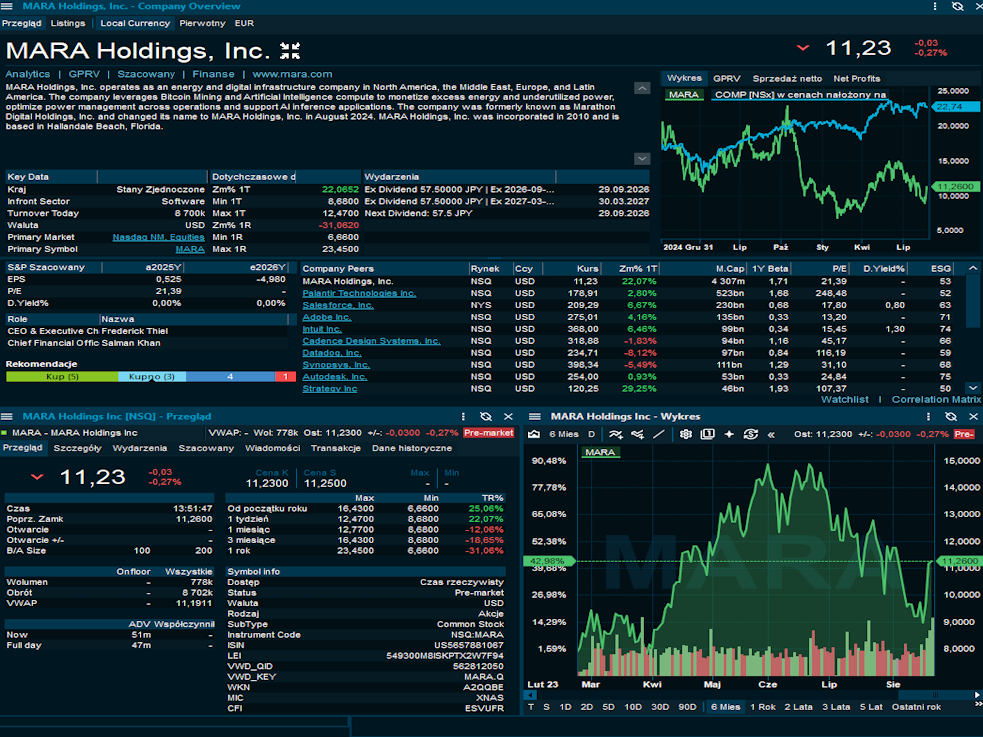Toggle link icon in Przegląd panel header
The height and width of the screenshot is (737, 983).
pos(485,417)
